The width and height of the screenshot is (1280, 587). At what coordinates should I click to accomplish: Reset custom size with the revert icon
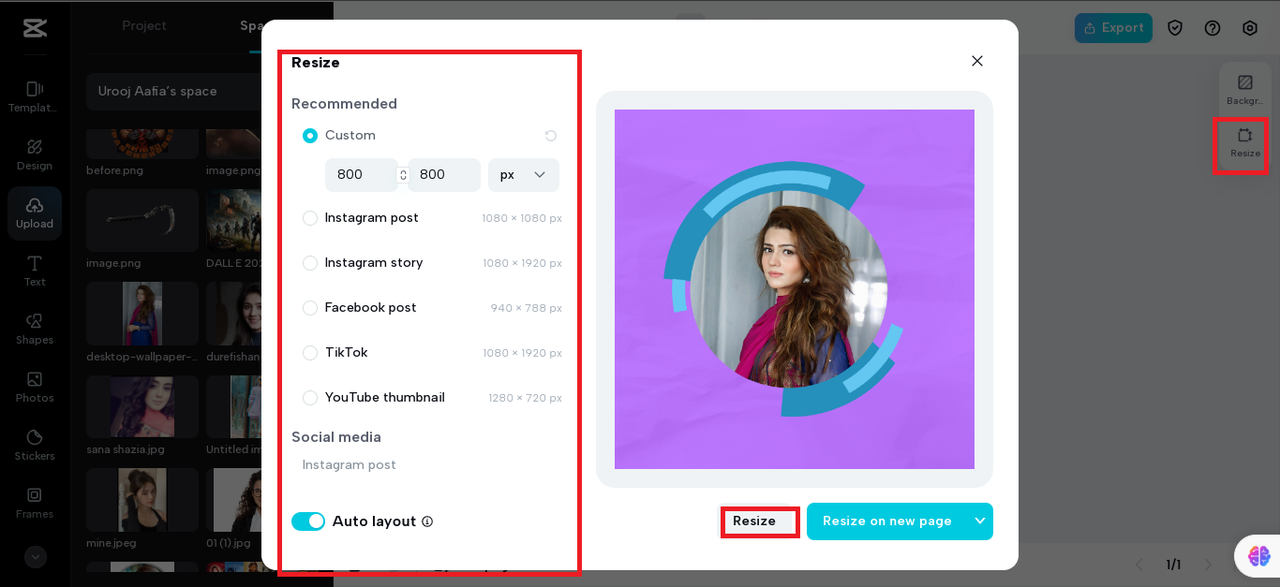(x=550, y=136)
